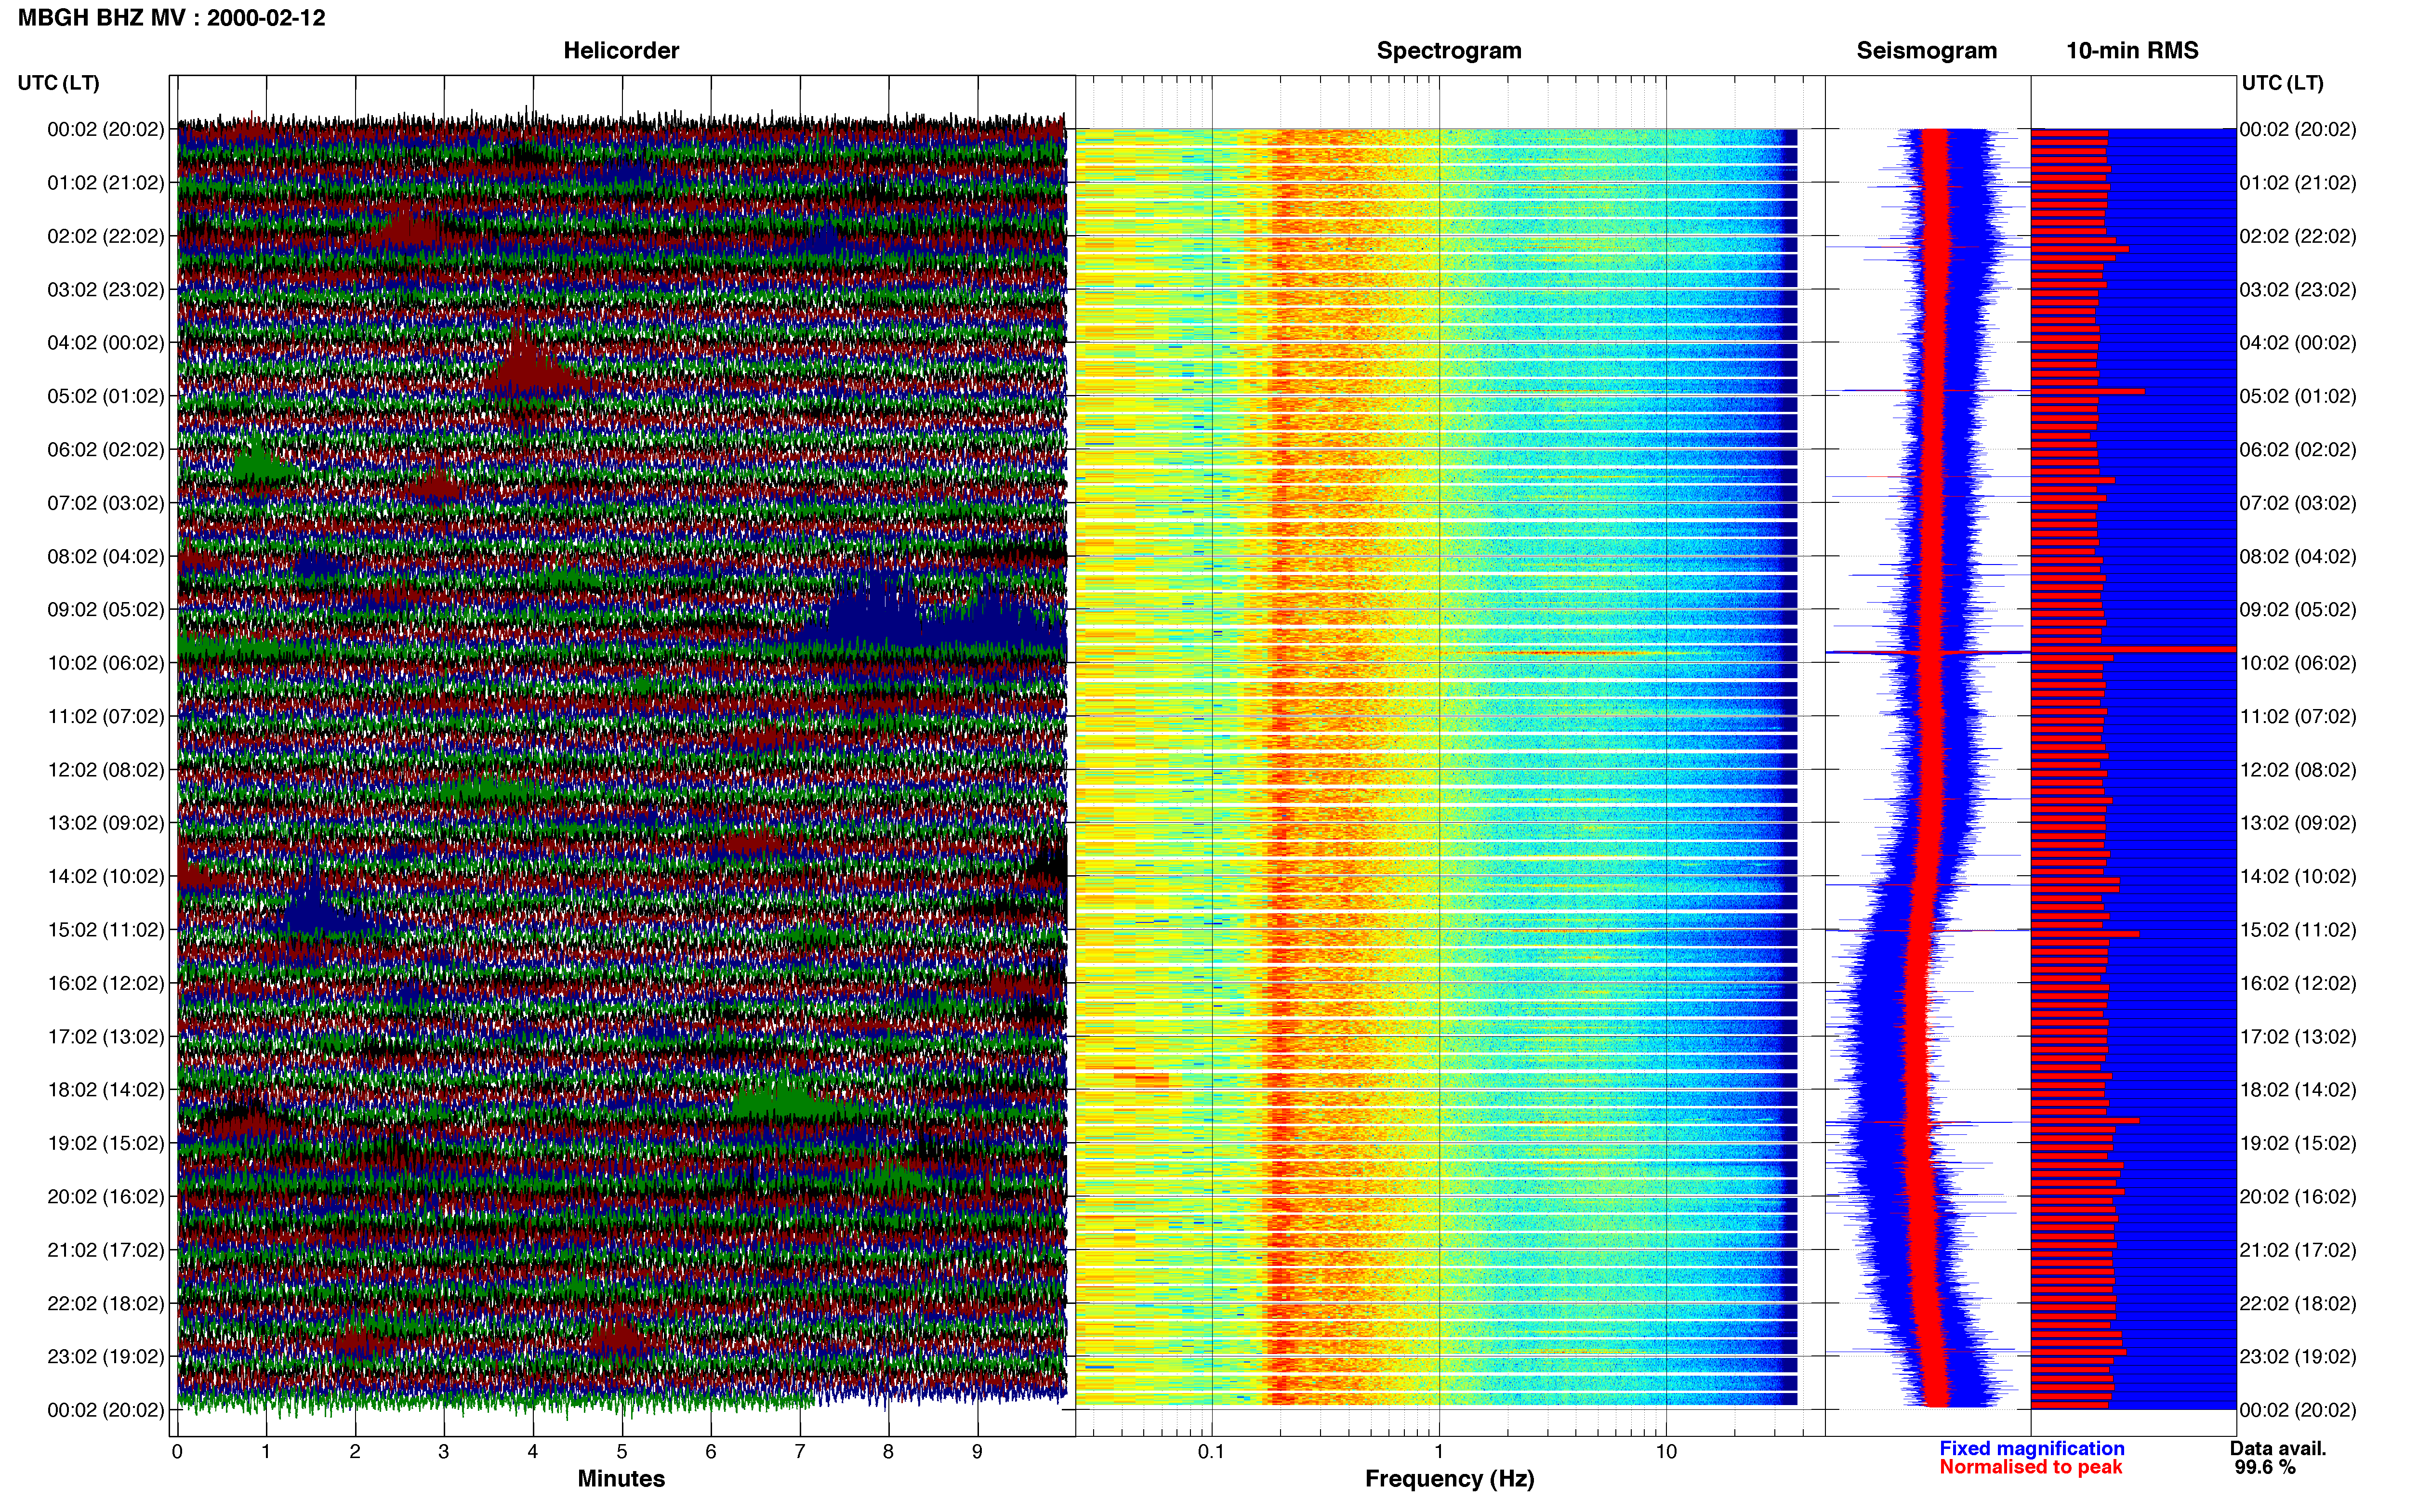Select the left time label 23:02 (19:02)
This screenshot has width=2418, height=1512.
[106, 1356]
